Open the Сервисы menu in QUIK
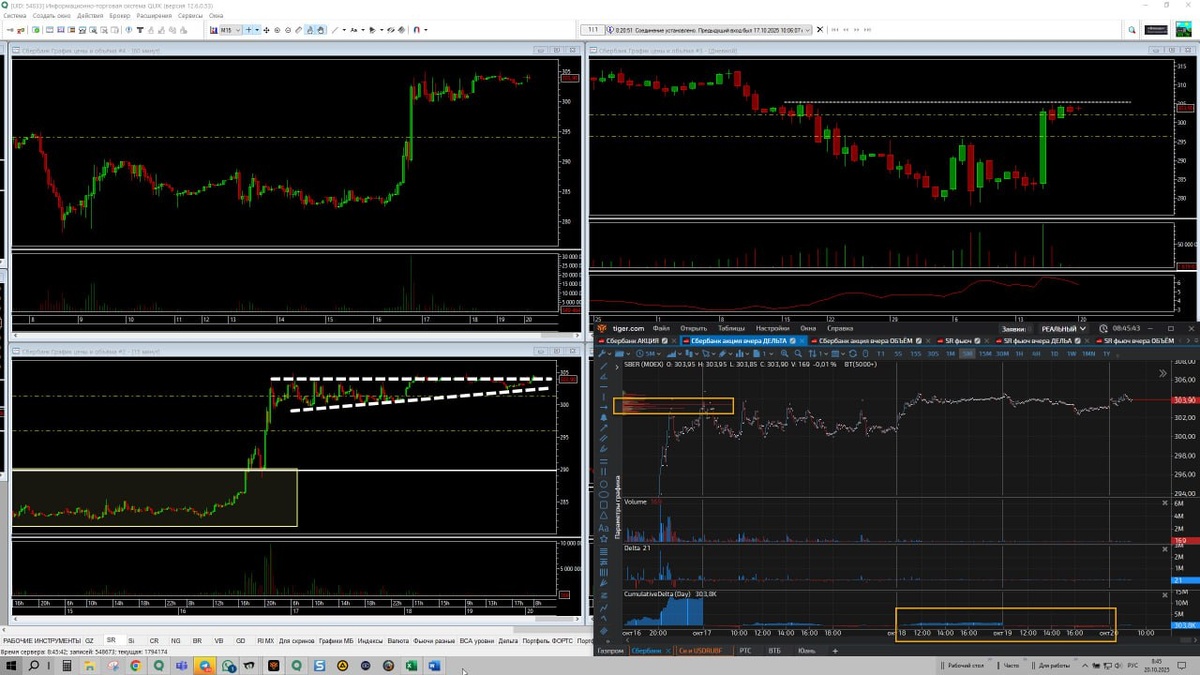This screenshot has height=675, width=1200. pyautogui.click(x=190, y=16)
